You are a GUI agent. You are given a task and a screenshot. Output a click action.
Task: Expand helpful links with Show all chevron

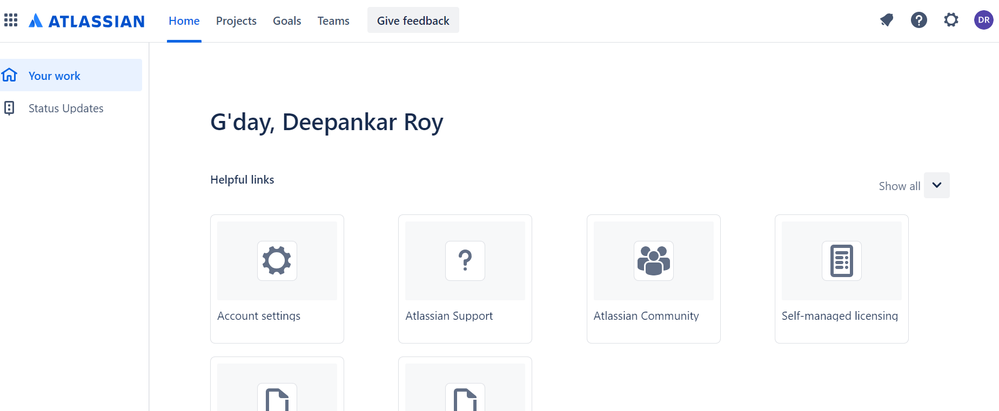click(x=937, y=185)
